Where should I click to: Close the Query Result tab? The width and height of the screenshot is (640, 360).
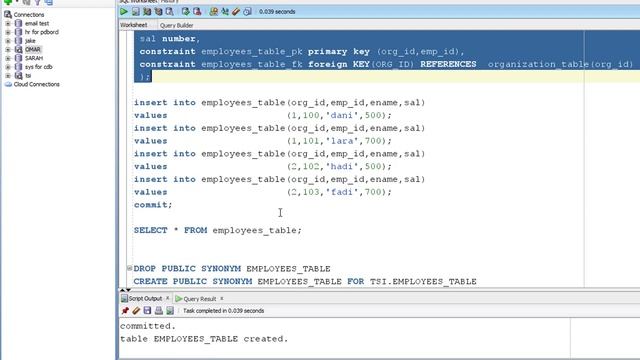222,298
